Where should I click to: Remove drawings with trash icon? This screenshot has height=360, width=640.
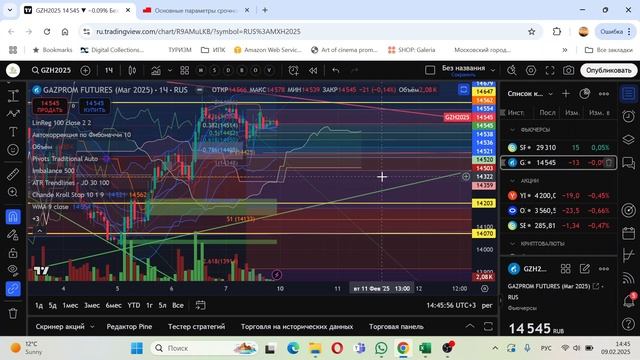pyautogui.click(x=13, y=313)
